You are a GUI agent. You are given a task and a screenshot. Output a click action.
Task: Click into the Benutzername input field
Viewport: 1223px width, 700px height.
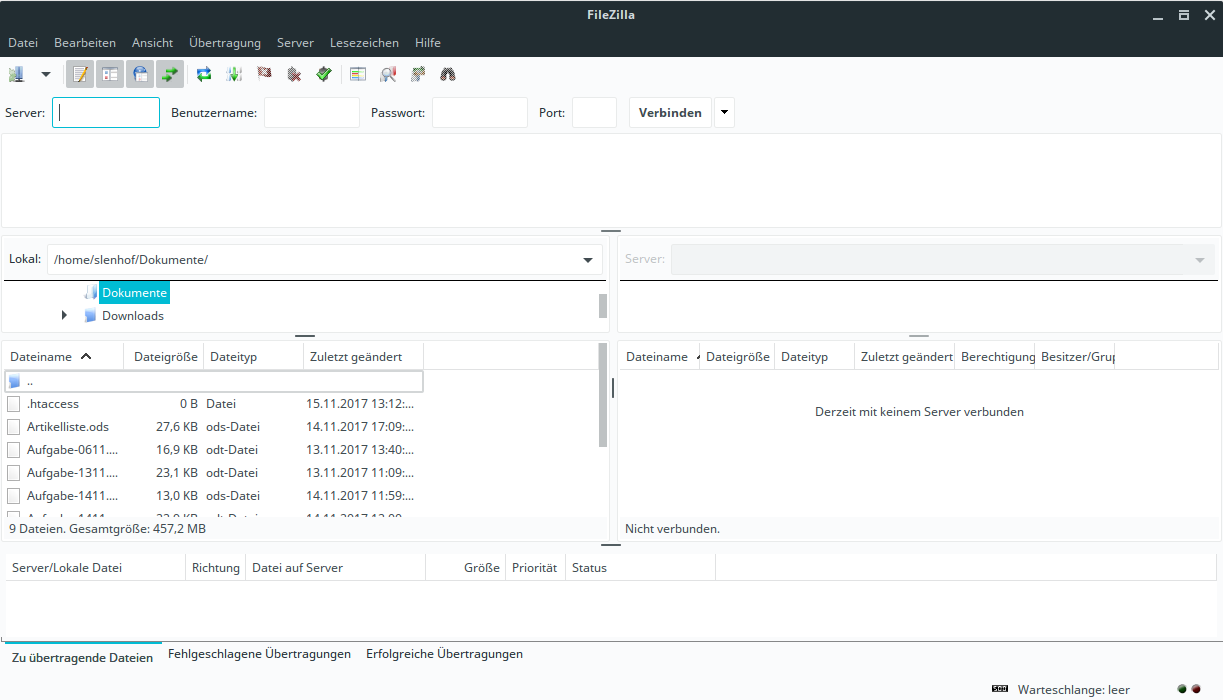coord(311,113)
